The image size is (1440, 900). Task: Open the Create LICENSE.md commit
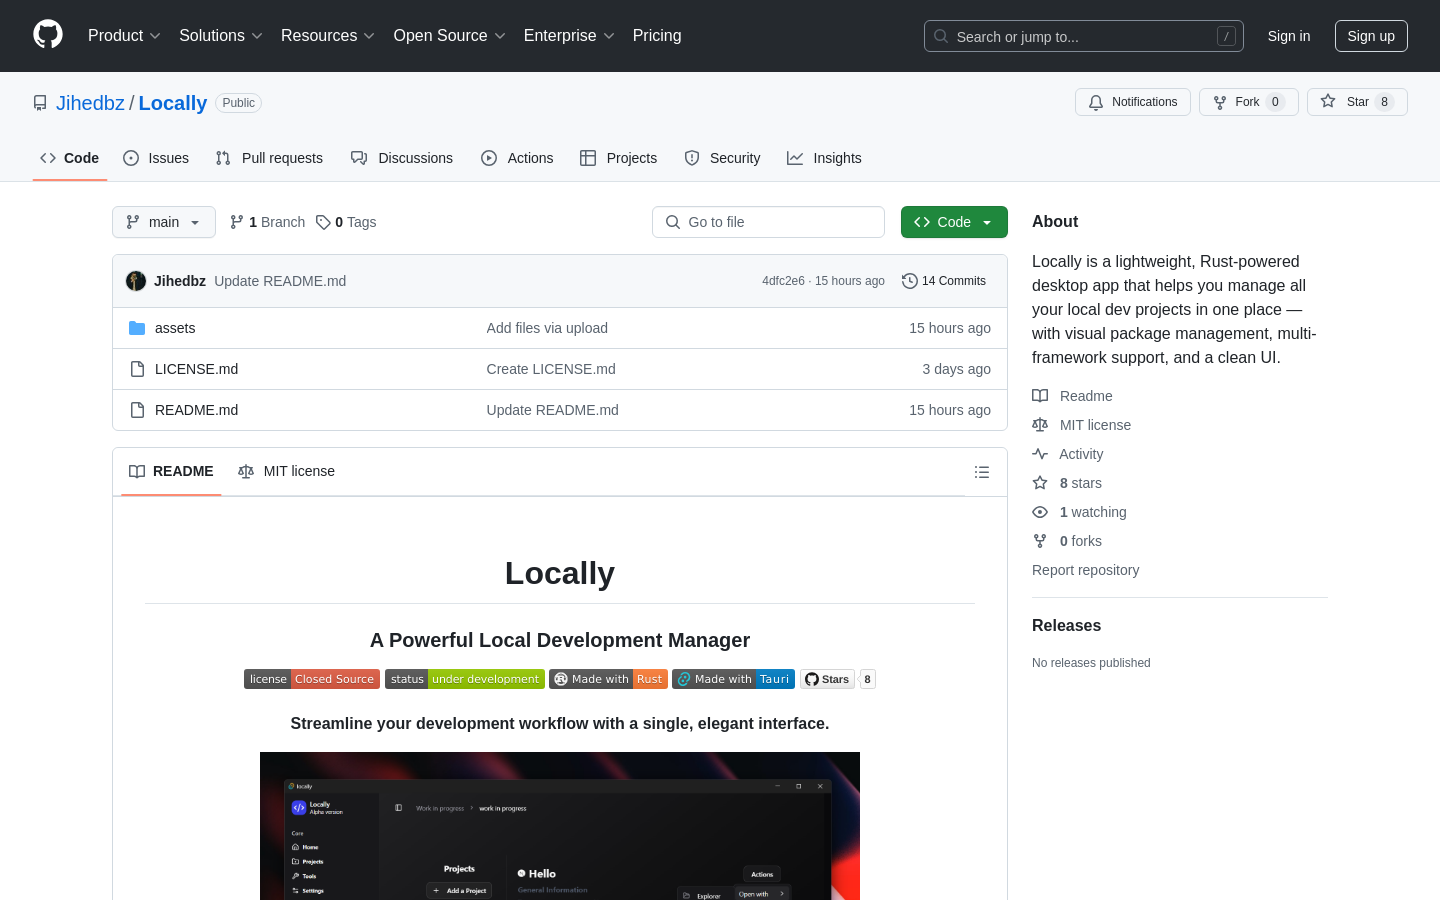(551, 369)
